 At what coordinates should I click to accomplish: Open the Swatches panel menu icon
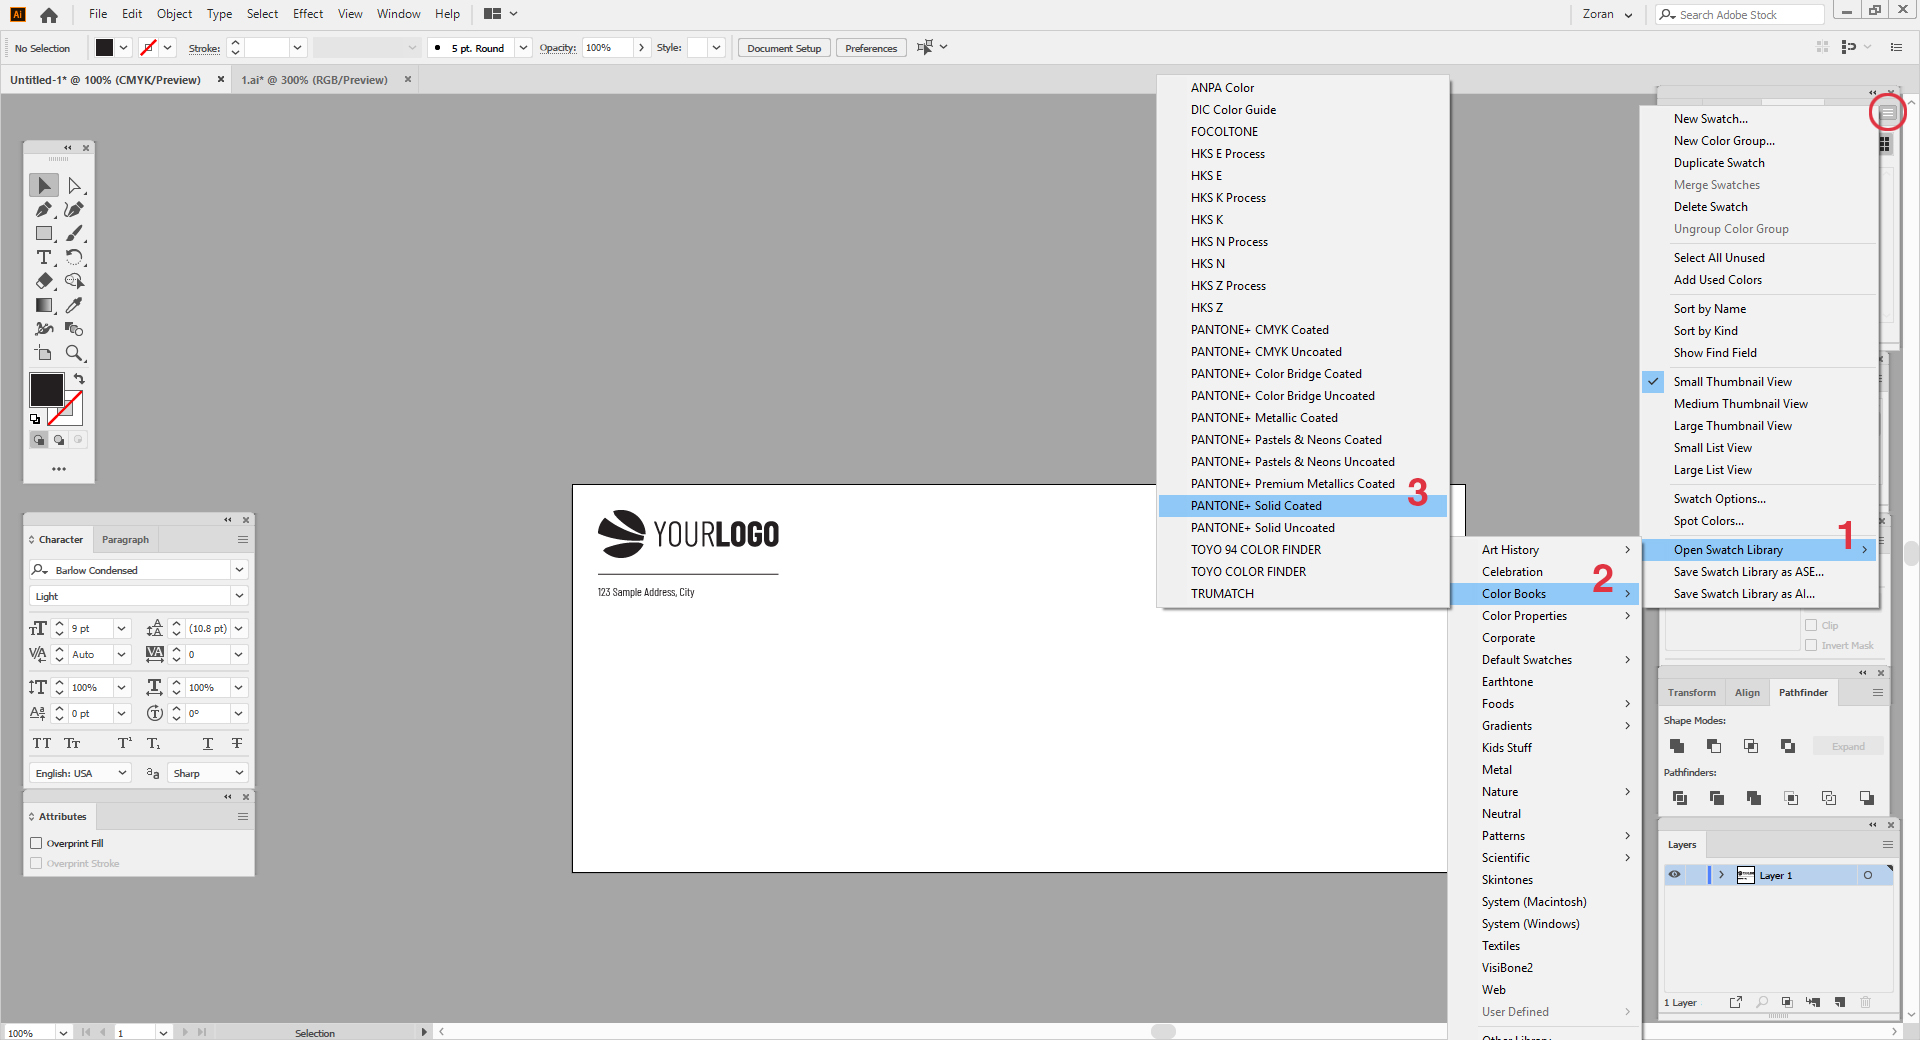click(1888, 114)
